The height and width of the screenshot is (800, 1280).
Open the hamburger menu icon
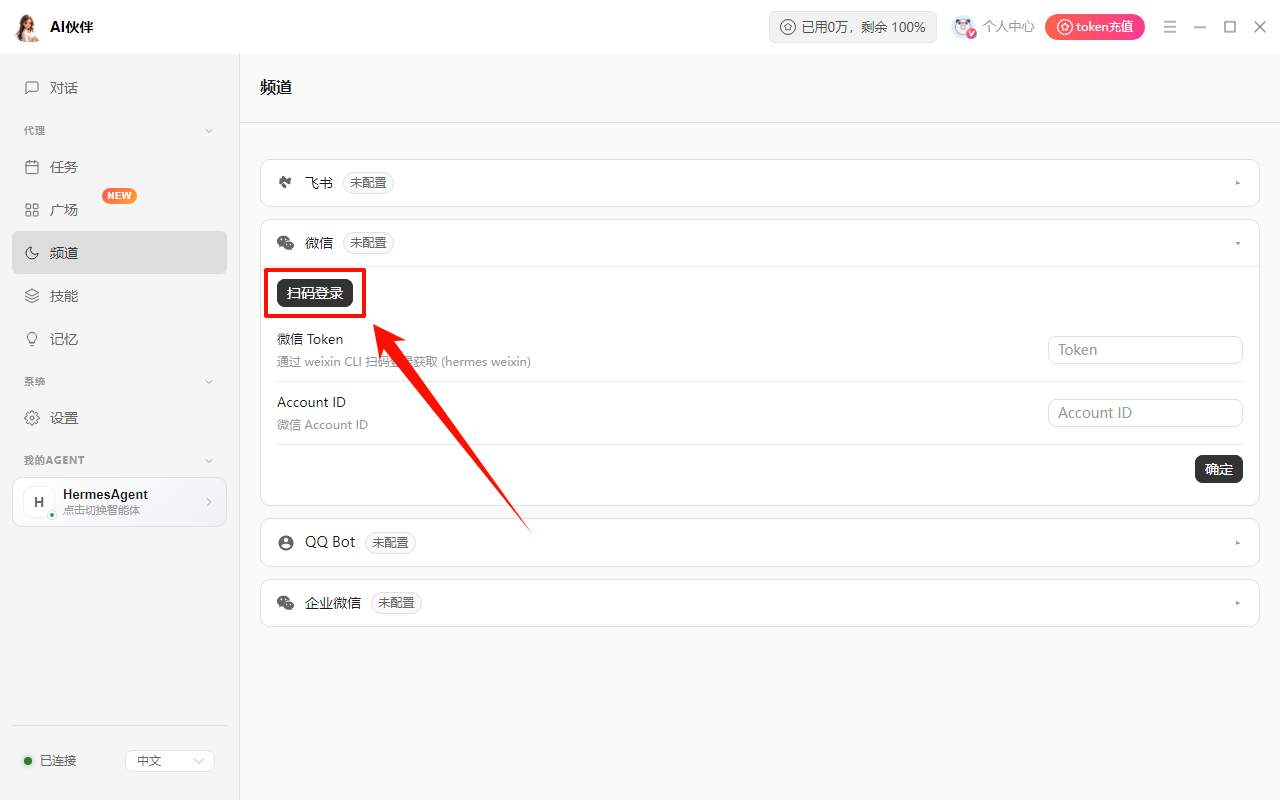tap(1170, 27)
